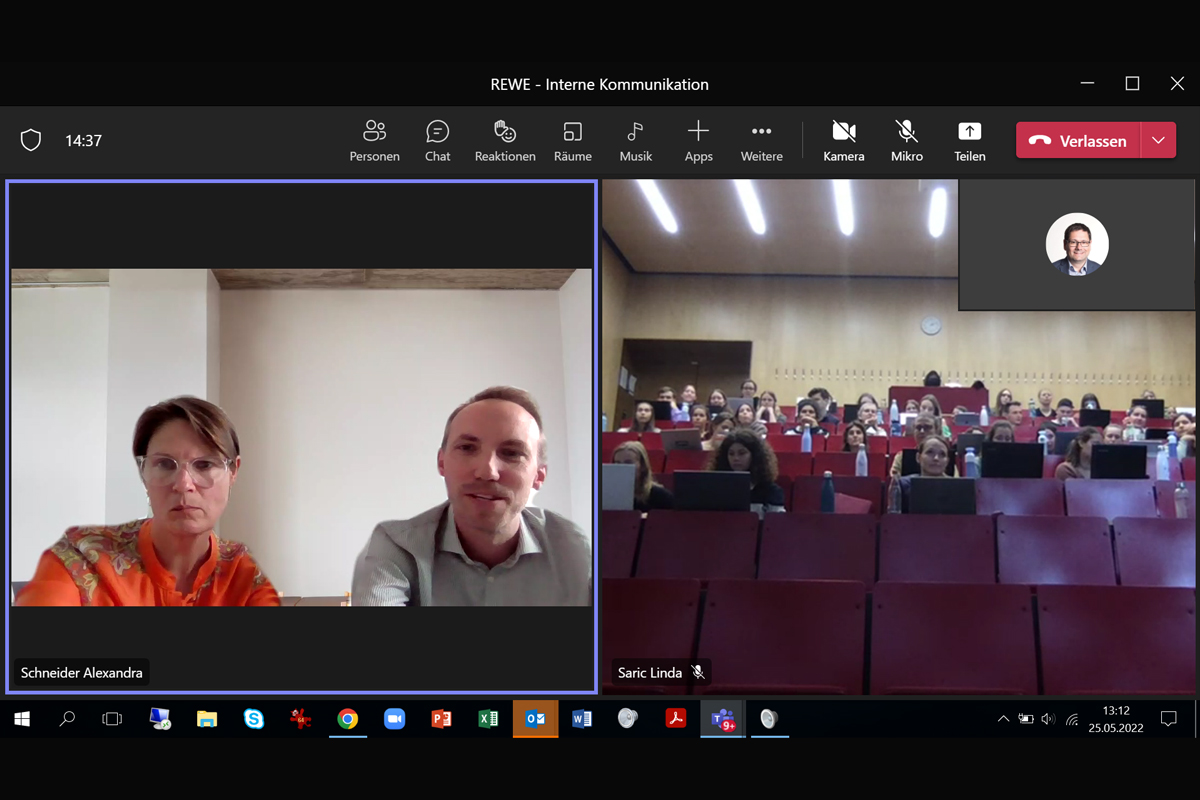This screenshot has width=1200, height=800.
Task: Click the Musik icon
Action: click(635, 141)
